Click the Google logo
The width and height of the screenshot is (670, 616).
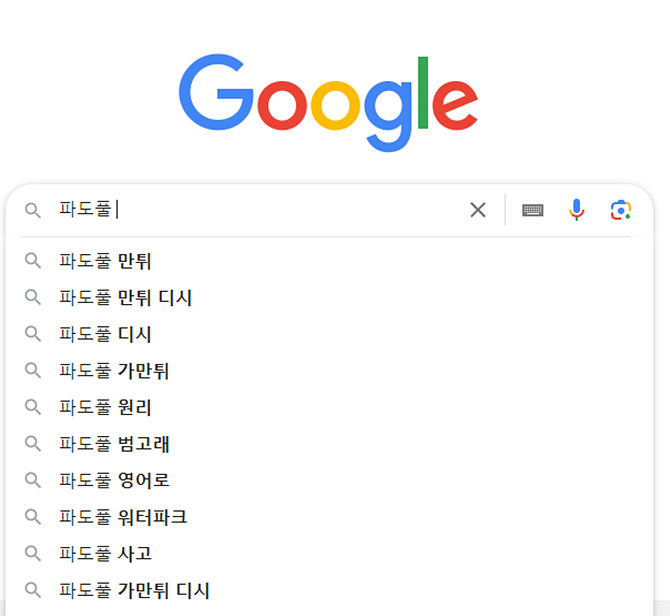(328, 103)
